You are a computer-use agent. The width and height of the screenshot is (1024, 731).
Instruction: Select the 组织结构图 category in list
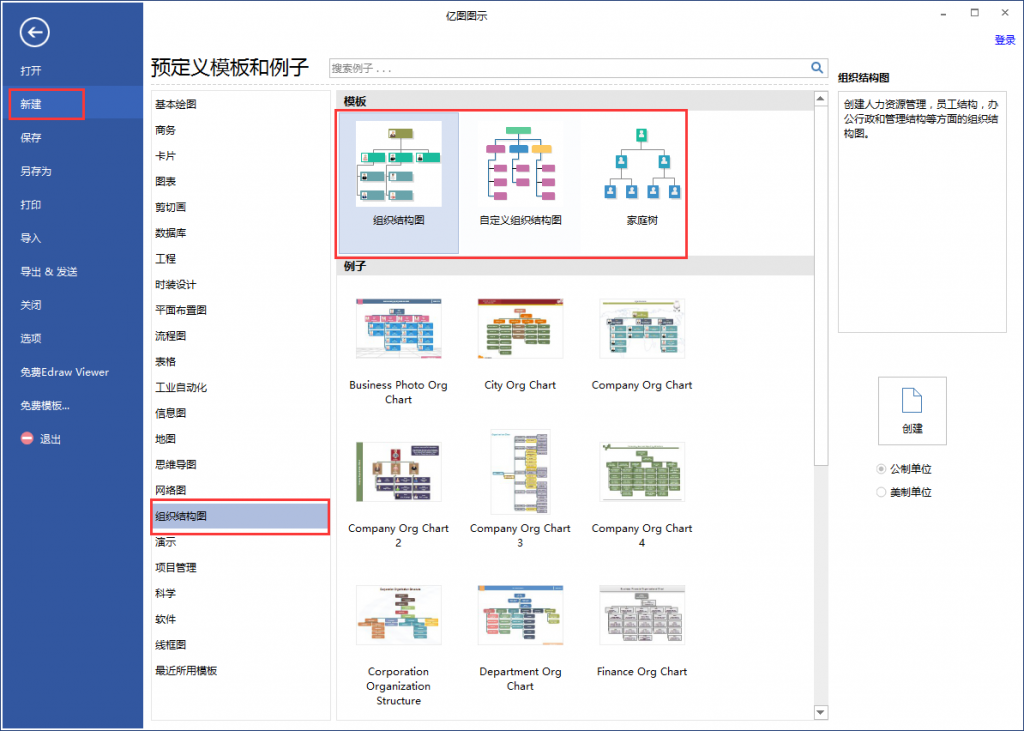pyautogui.click(x=240, y=516)
